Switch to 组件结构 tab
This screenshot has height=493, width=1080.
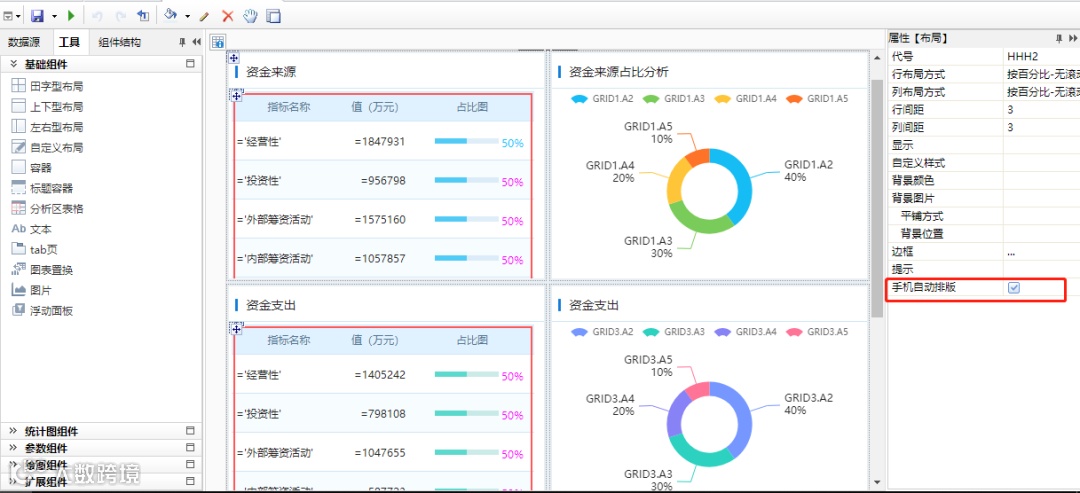coord(119,42)
